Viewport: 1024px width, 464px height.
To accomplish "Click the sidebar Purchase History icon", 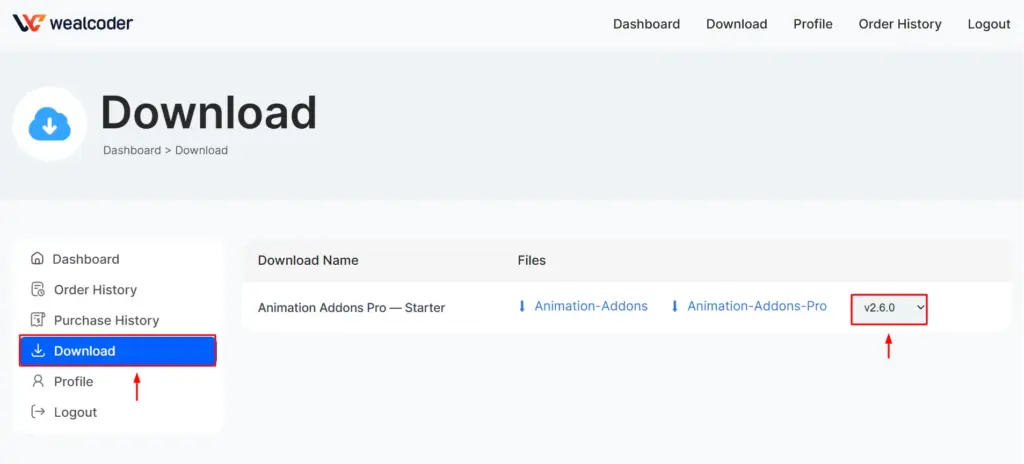I will (38, 320).
